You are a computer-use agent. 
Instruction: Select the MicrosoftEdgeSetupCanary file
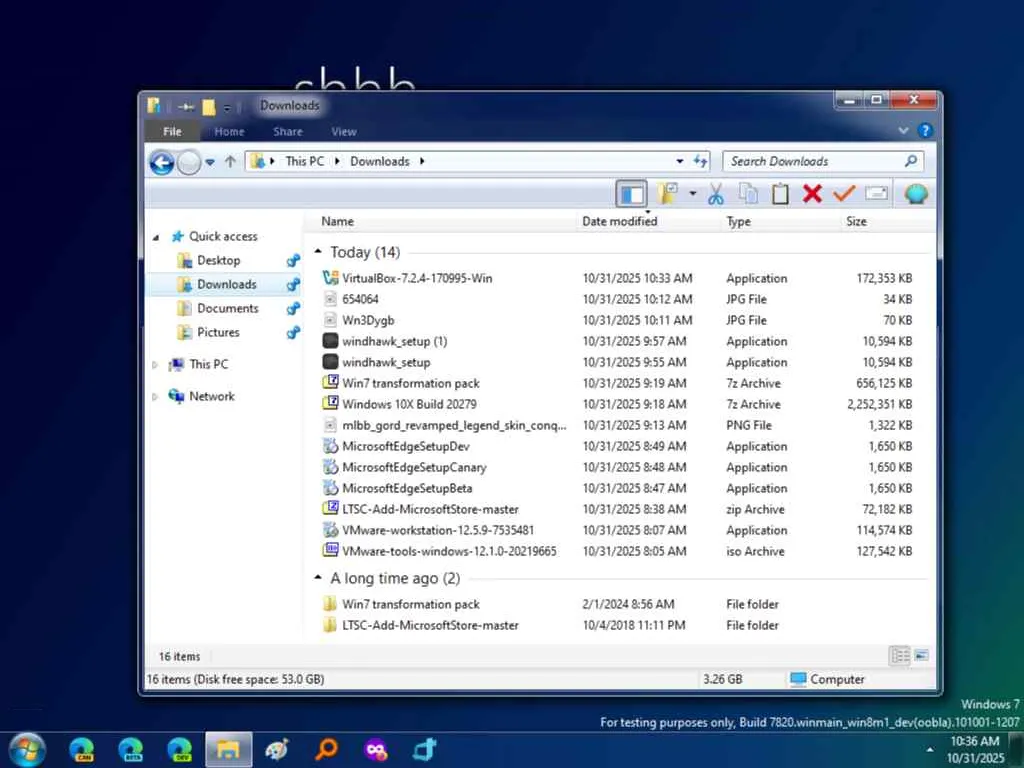pos(414,468)
